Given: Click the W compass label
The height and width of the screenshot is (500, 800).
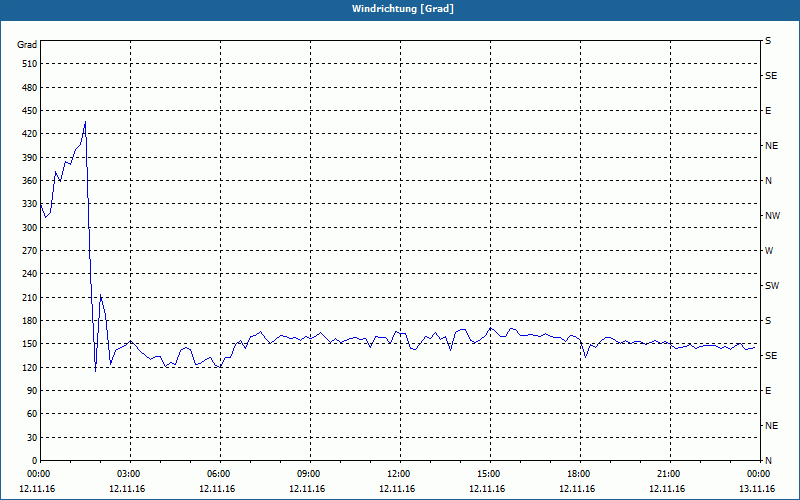Looking at the screenshot, I should [x=769, y=251].
